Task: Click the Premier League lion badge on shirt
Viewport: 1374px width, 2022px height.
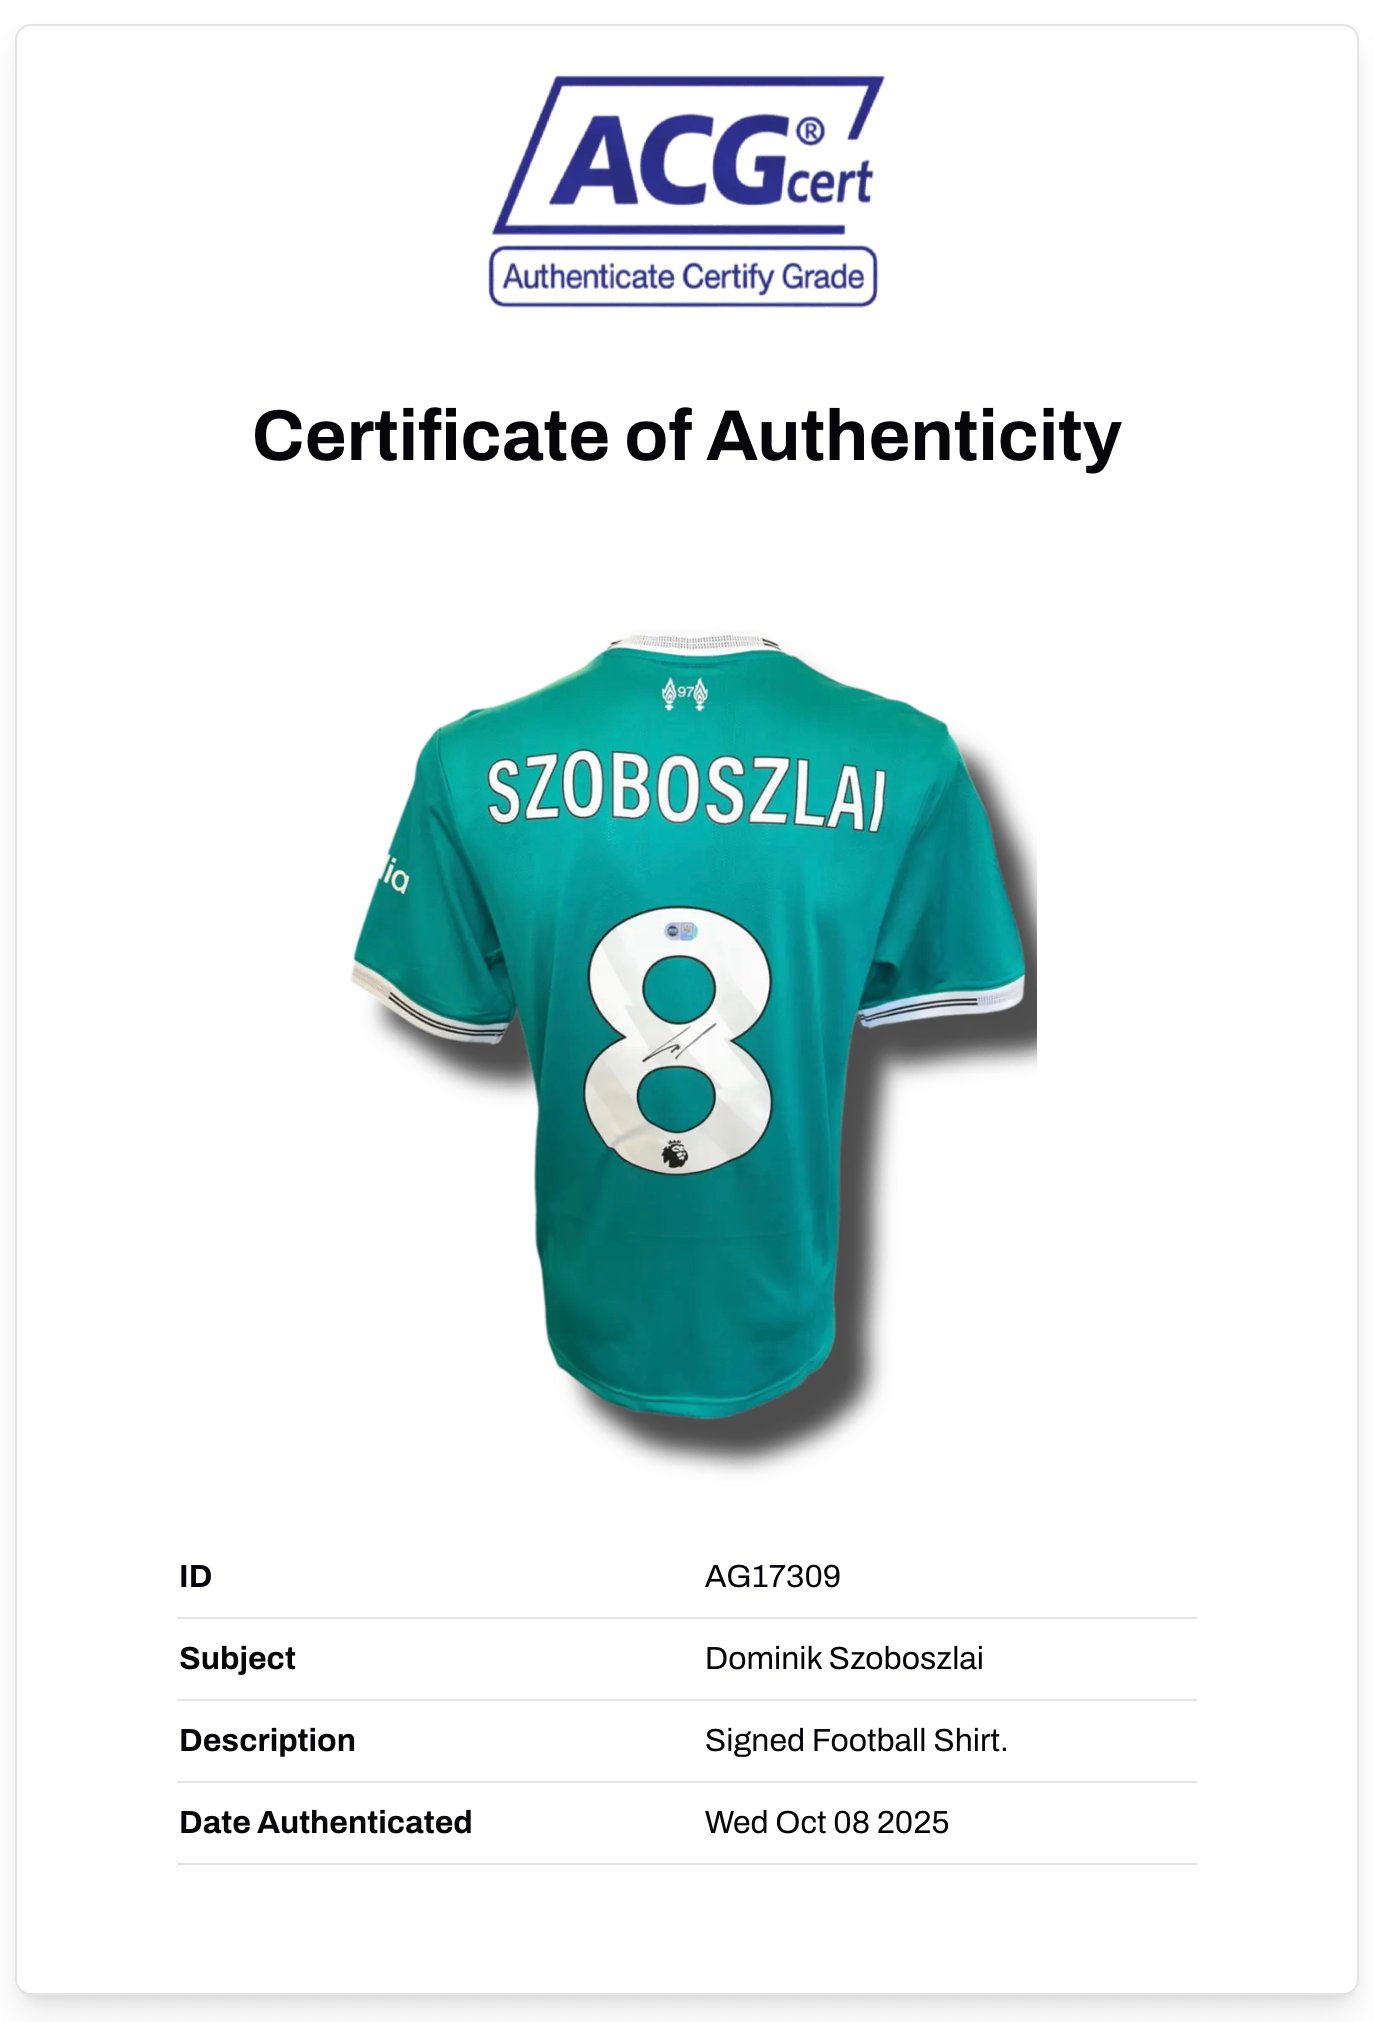Action: (675, 1154)
